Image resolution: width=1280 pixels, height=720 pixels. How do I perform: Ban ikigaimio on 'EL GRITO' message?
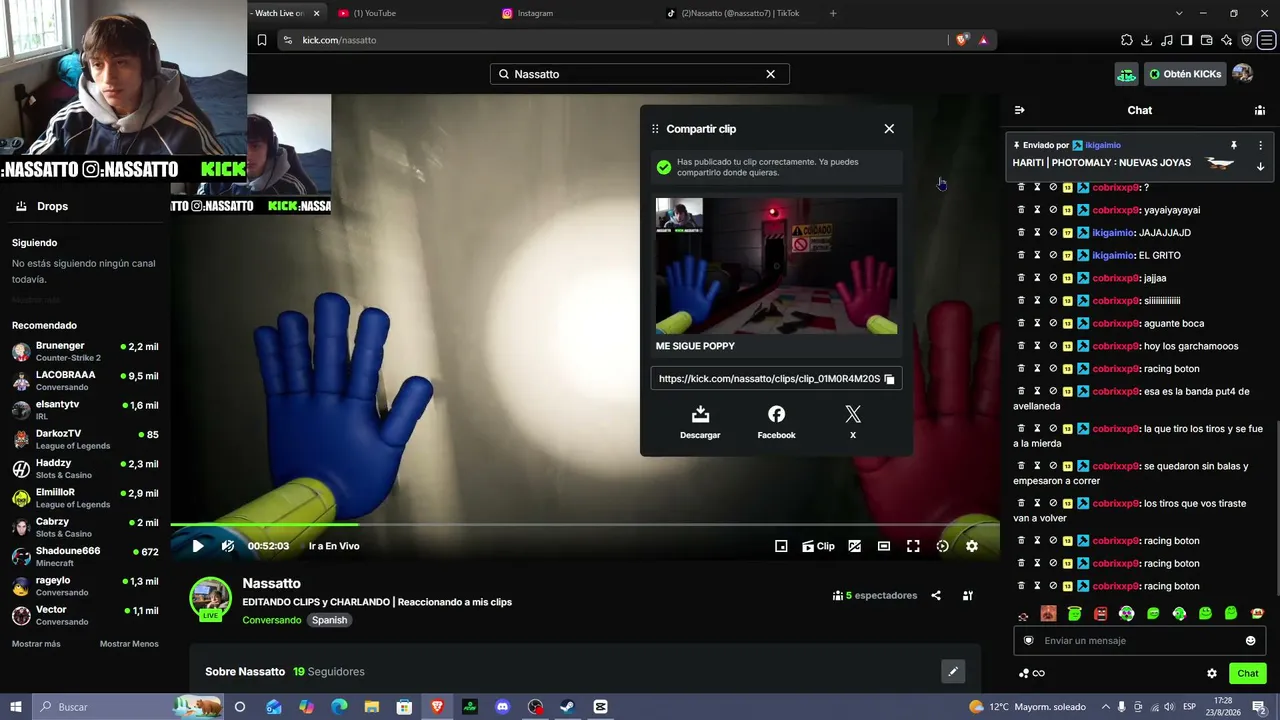point(1053,255)
